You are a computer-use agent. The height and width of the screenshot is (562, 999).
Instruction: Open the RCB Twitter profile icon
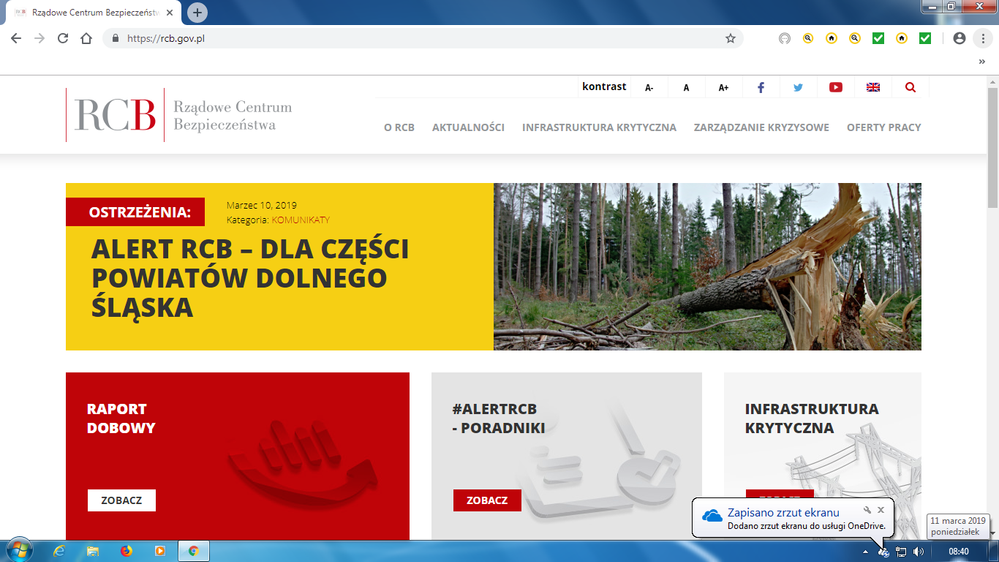(x=798, y=87)
